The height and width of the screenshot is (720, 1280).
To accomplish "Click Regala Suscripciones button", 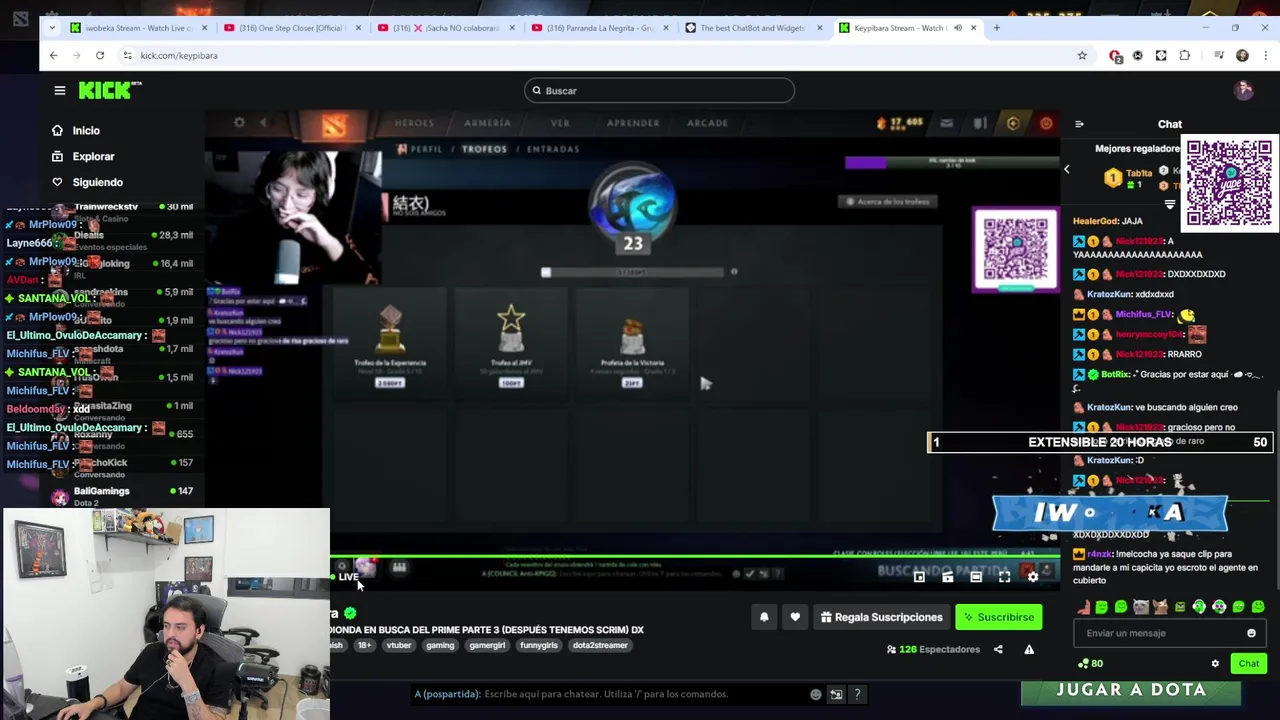I will coord(882,617).
